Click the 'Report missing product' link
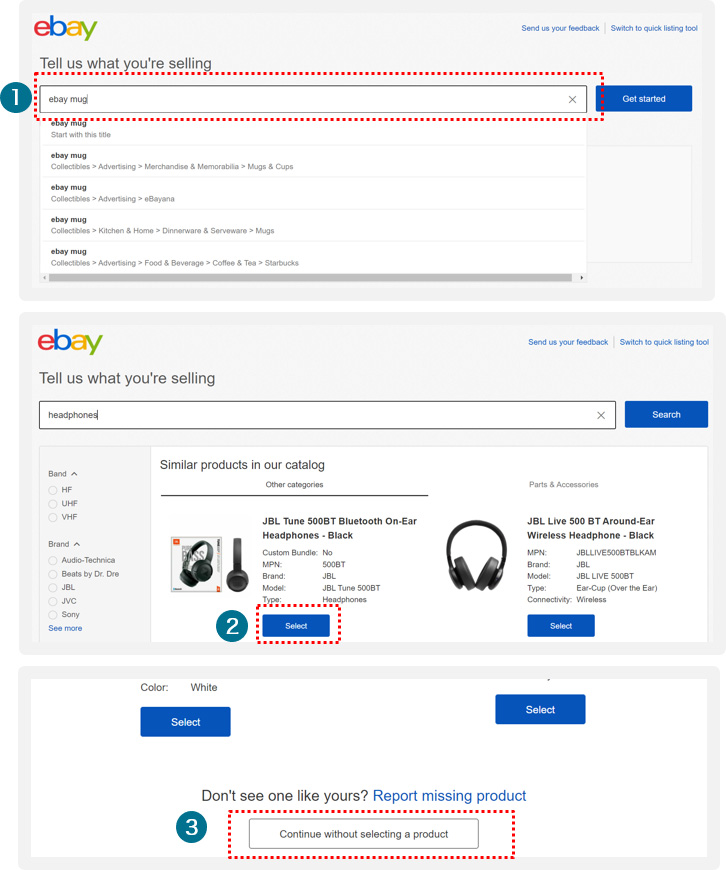The image size is (726, 870). [x=449, y=796]
